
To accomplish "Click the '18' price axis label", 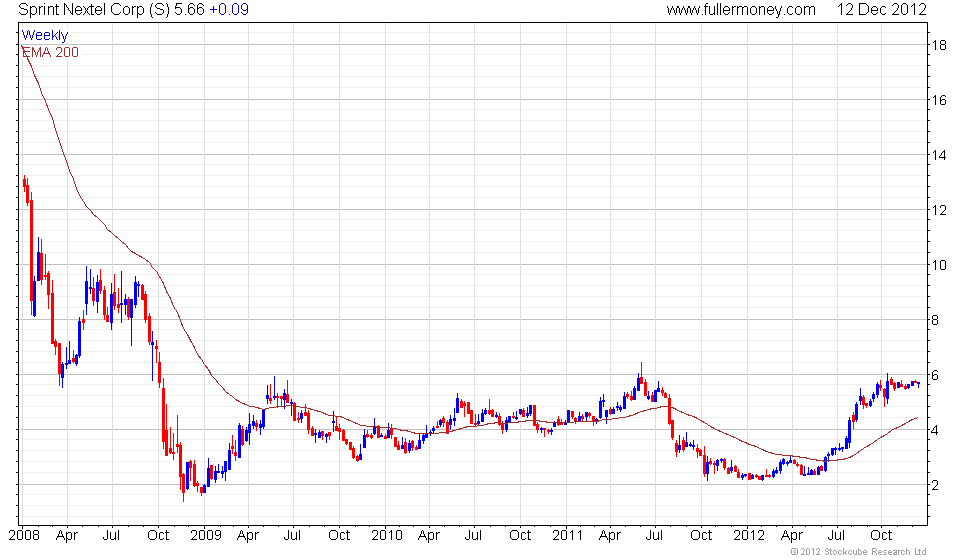I will [x=939, y=45].
